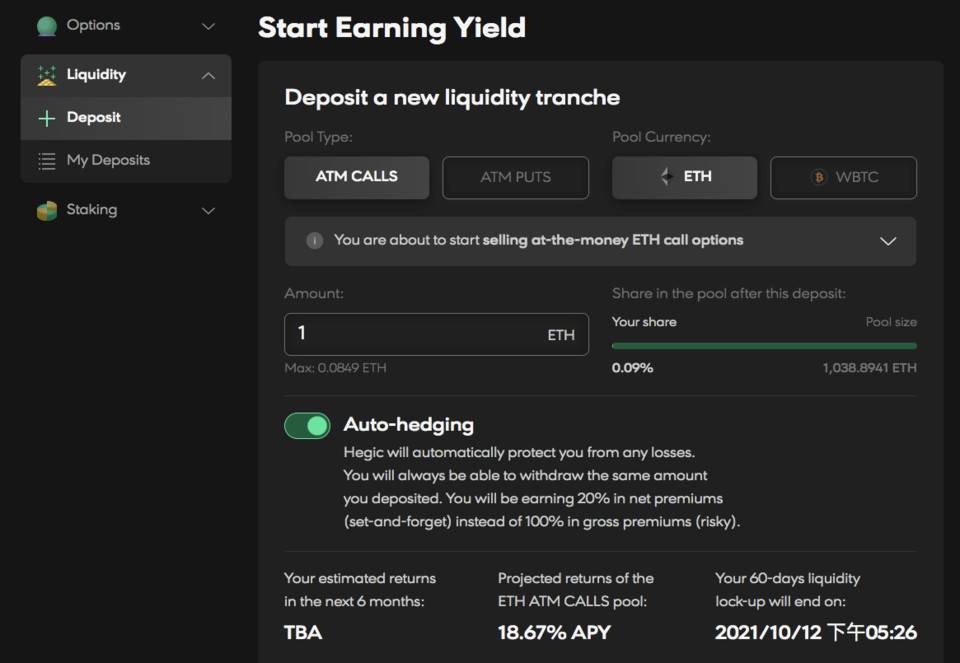The width and height of the screenshot is (960, 663).
Task: Click the plus icon beside Deposit
Action: (46, 118)
